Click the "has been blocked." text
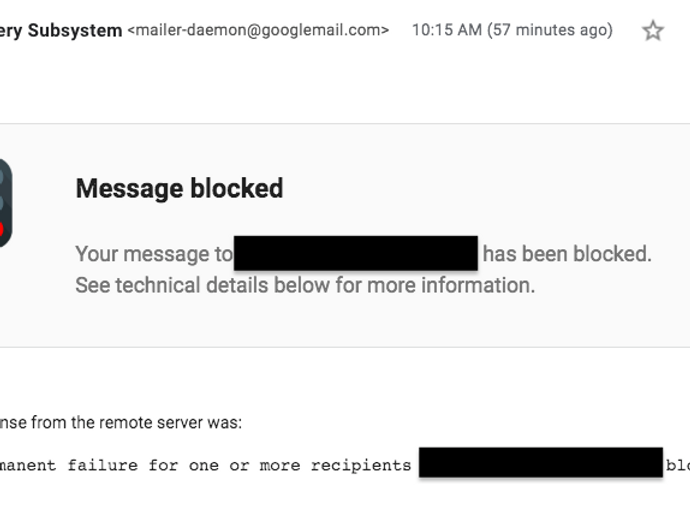 point(566,254)
